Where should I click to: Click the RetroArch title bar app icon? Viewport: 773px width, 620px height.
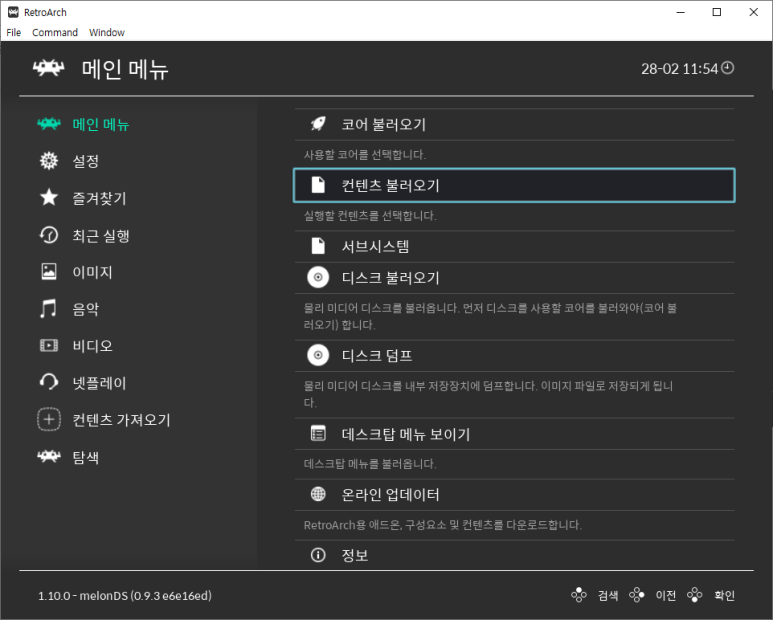point(13,12)
